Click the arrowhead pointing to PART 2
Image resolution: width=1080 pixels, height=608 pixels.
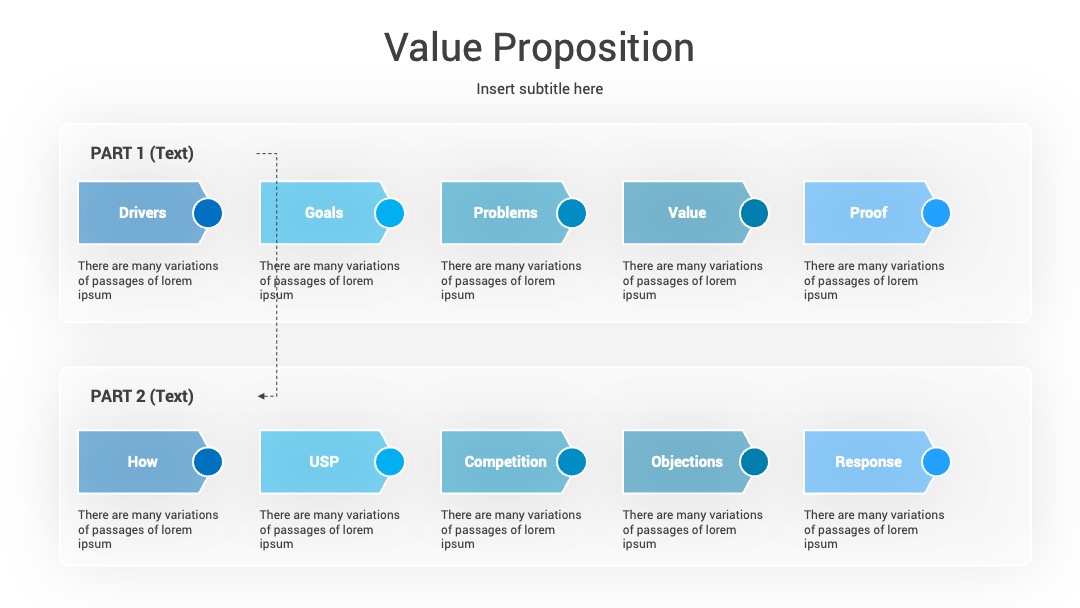pos(262,396)
